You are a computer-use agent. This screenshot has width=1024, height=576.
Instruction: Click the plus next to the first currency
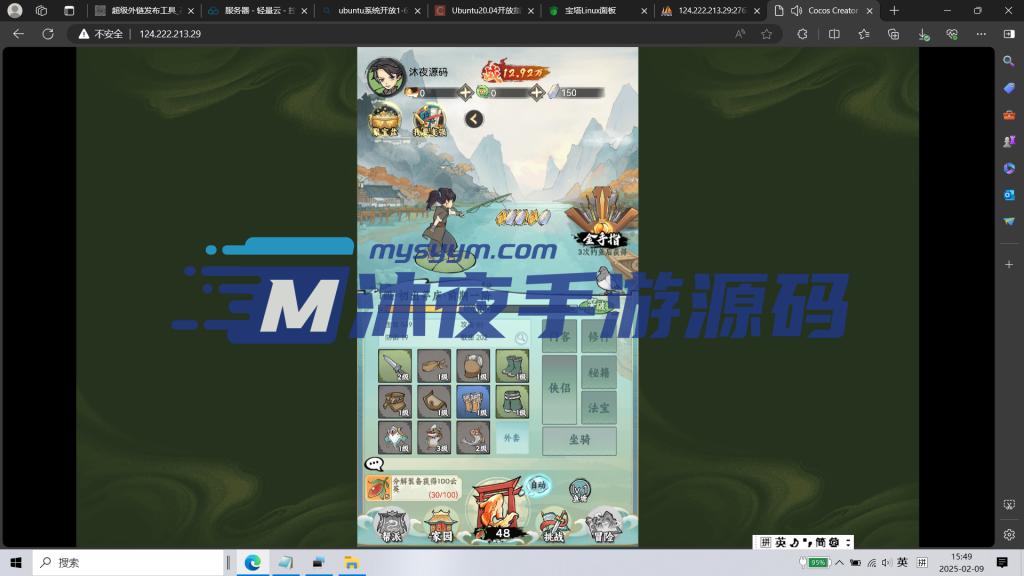465,93
